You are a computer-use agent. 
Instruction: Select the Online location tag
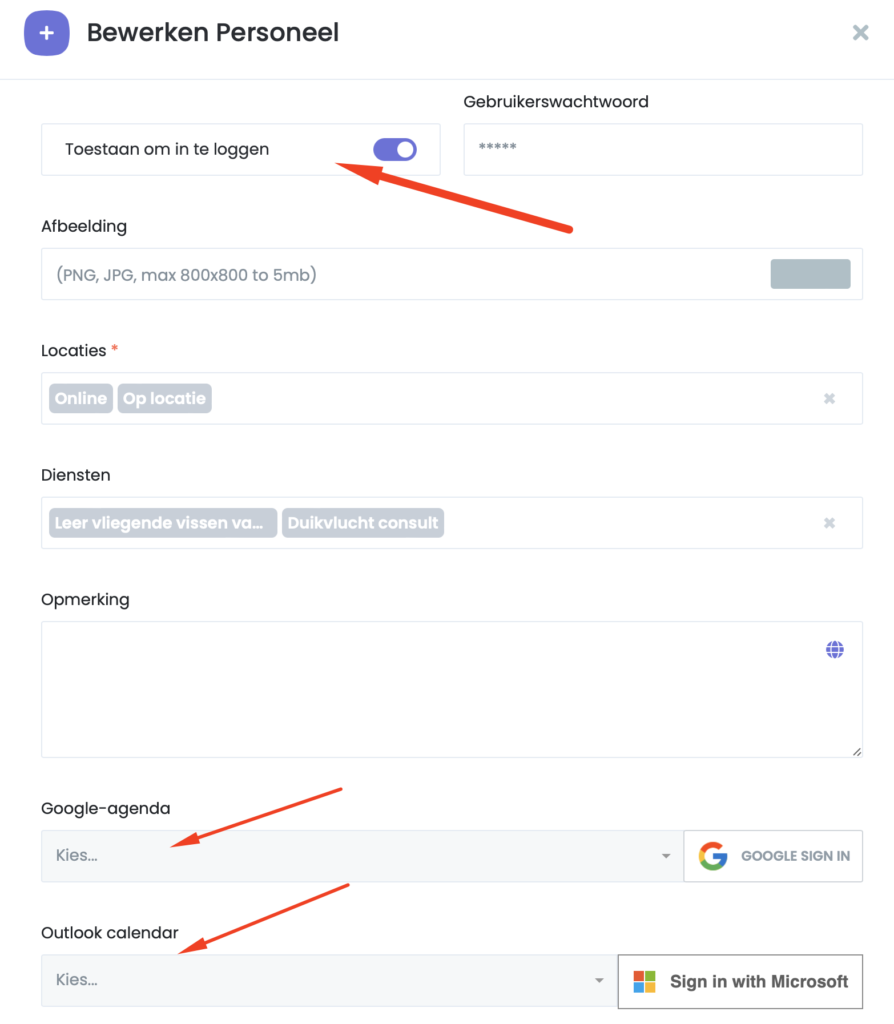point(81,399)
